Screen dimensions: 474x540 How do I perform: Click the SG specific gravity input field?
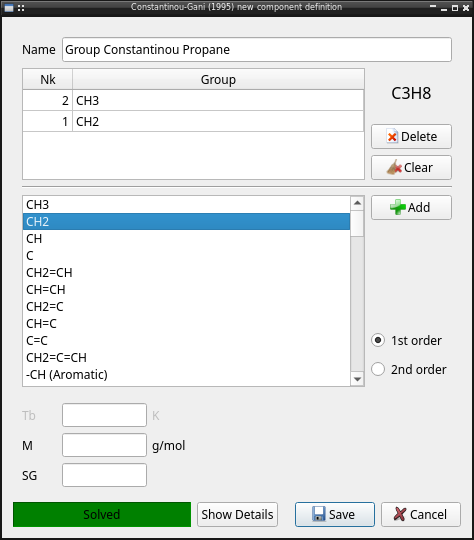[104, 475]
